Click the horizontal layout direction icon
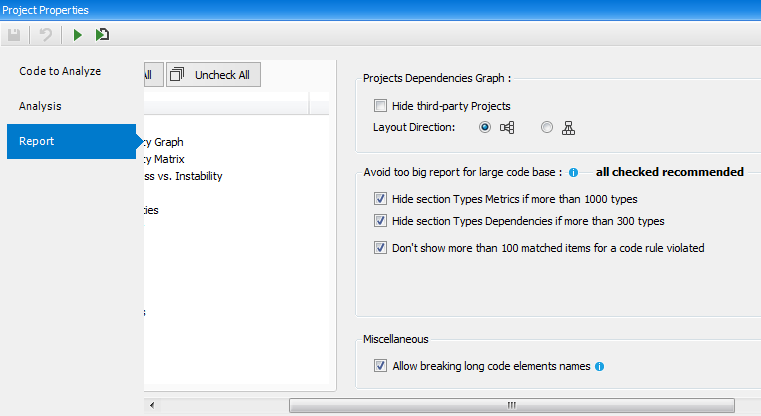Image resolution: width=761 pixels, height=416 pixels. click(507, 127)
